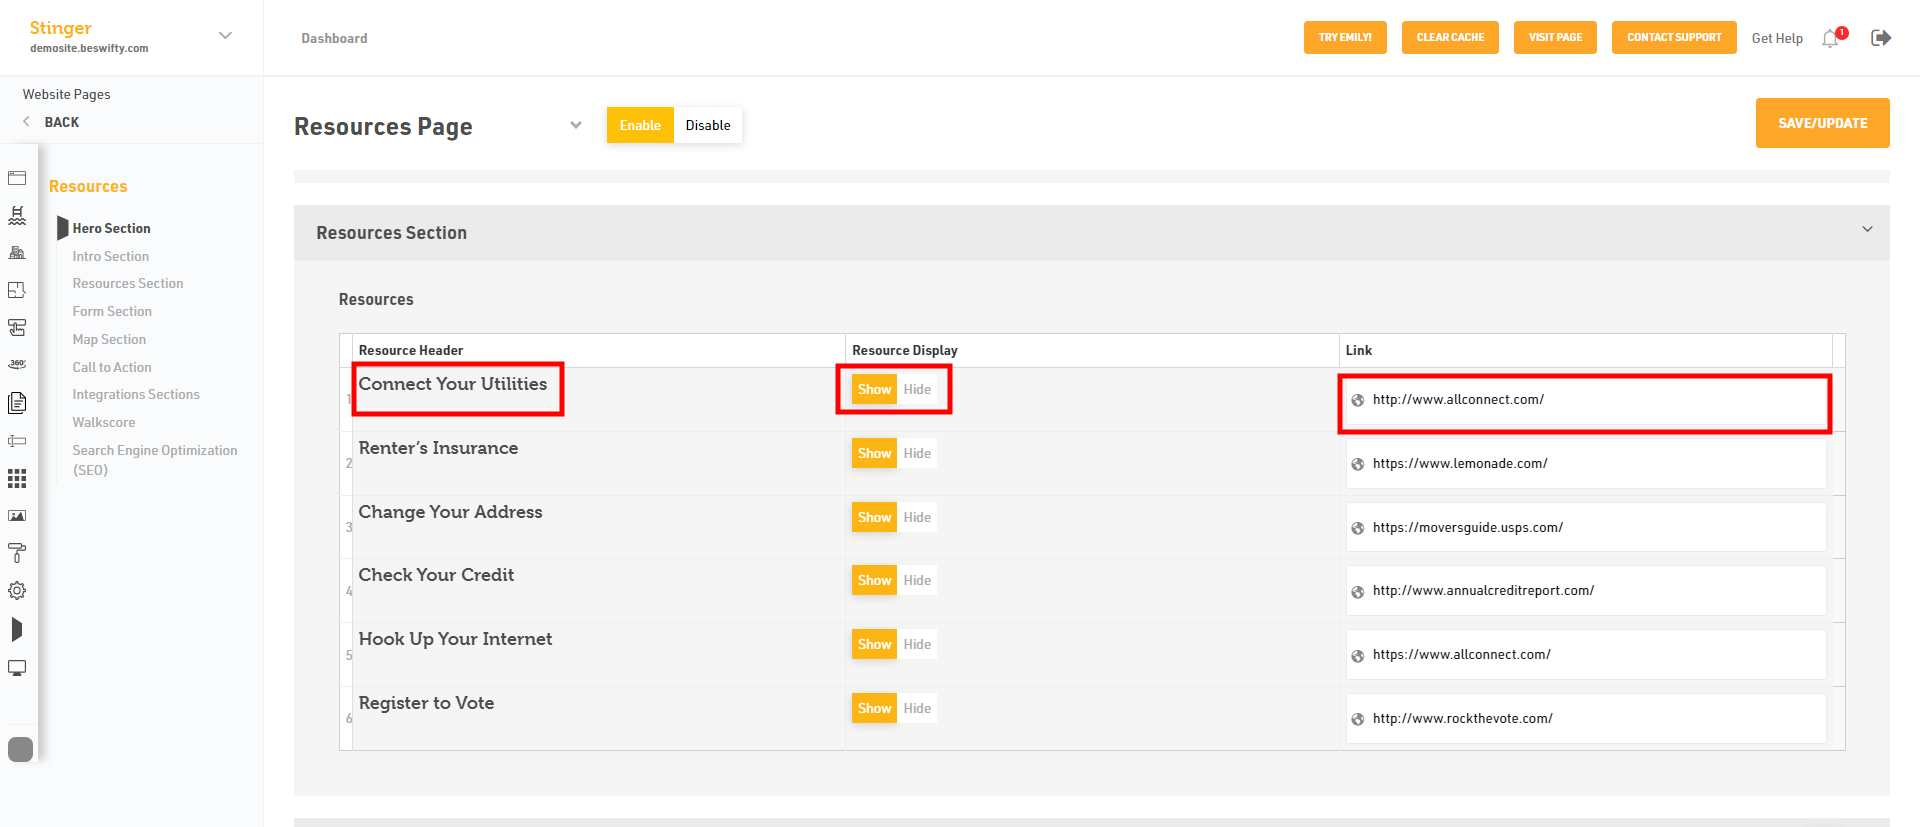Open Walkscore in the sidebar menu
Screen dimensions: 1920x827
(104, 423)
